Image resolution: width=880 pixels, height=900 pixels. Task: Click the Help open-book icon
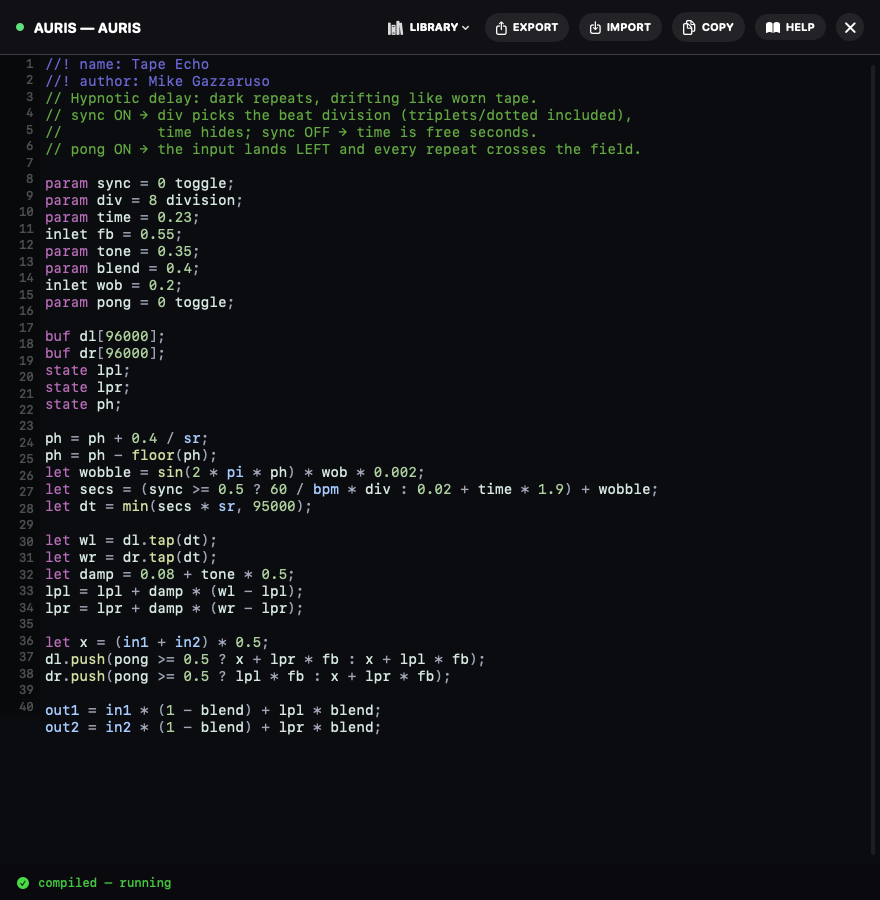[773, 28]
